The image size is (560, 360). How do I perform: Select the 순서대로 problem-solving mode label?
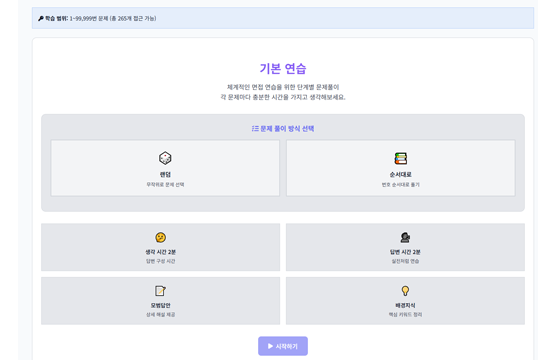(x=401, y=174)
